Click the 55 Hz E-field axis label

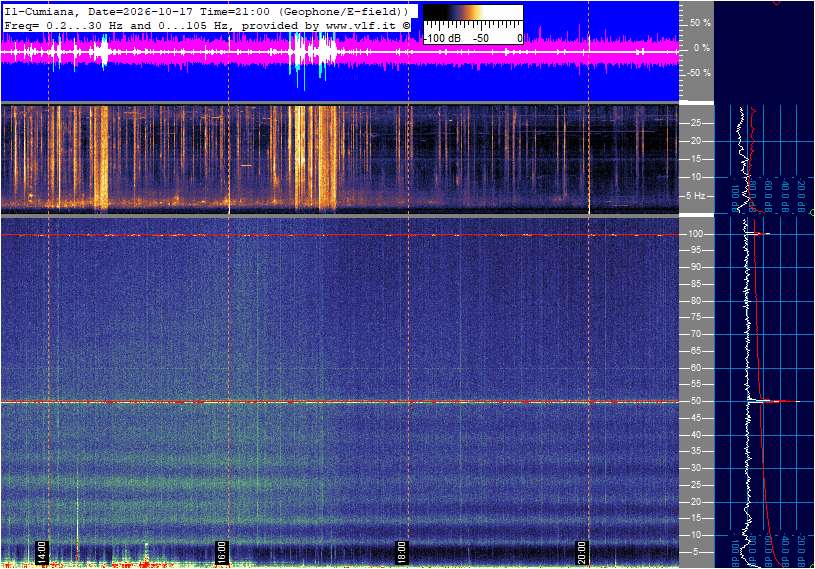pyautogui.click(x=695, y=385)
